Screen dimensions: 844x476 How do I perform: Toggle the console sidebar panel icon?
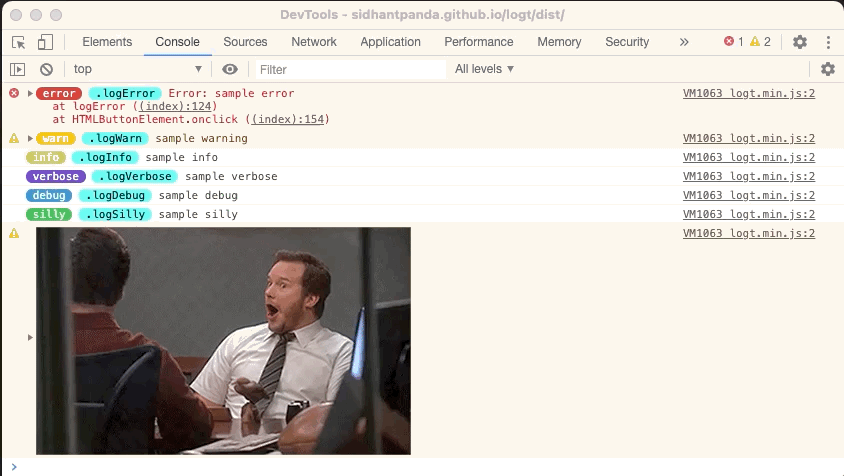pos(18,69)
